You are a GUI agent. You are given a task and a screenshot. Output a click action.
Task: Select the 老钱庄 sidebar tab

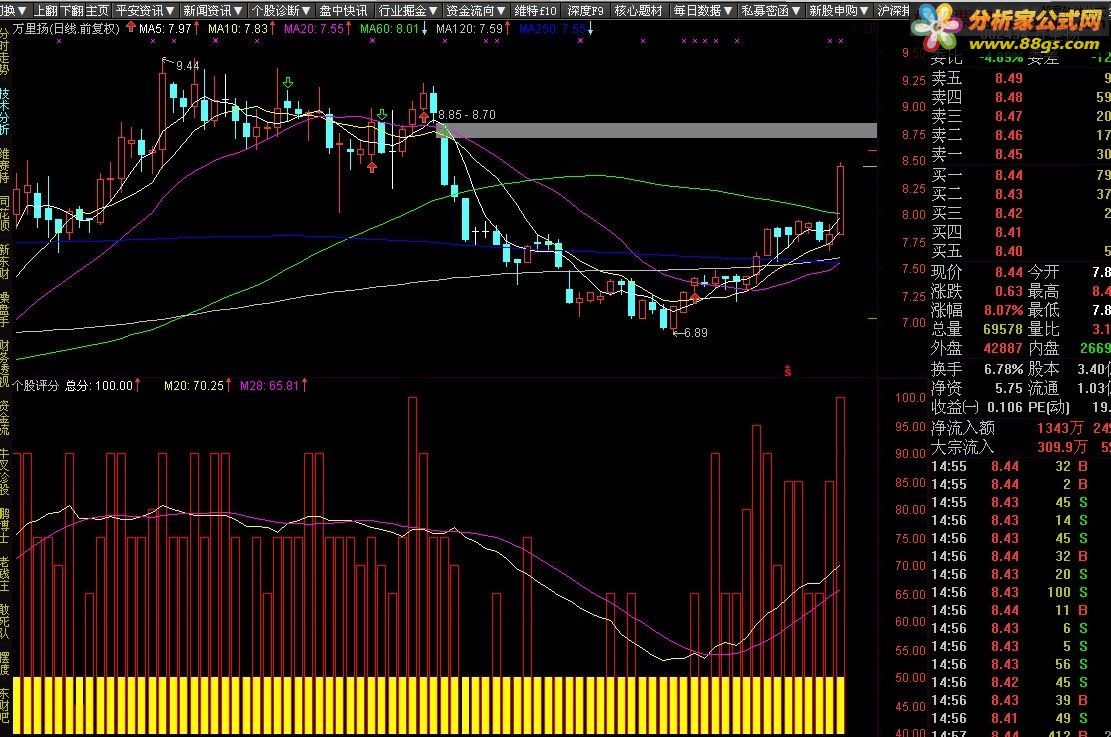coord(5,574)
